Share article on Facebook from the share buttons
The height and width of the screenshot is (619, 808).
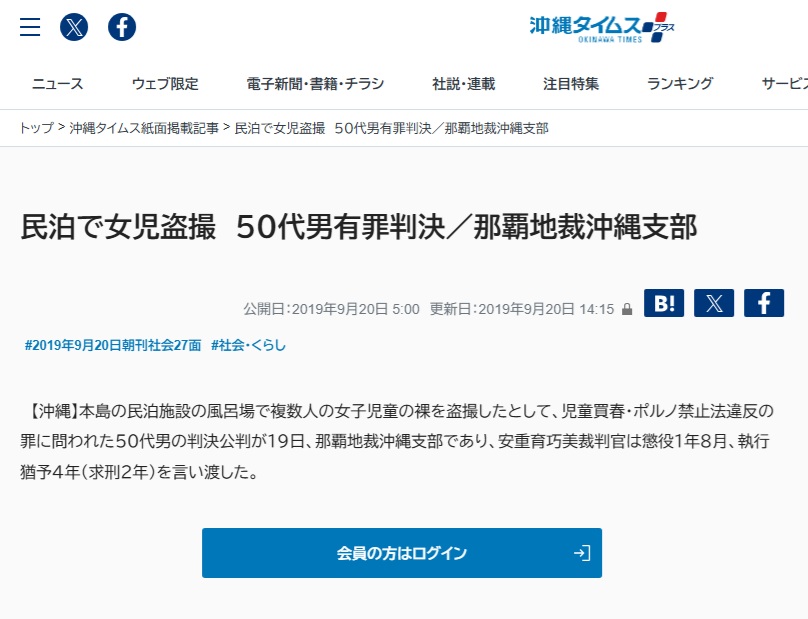764,303
